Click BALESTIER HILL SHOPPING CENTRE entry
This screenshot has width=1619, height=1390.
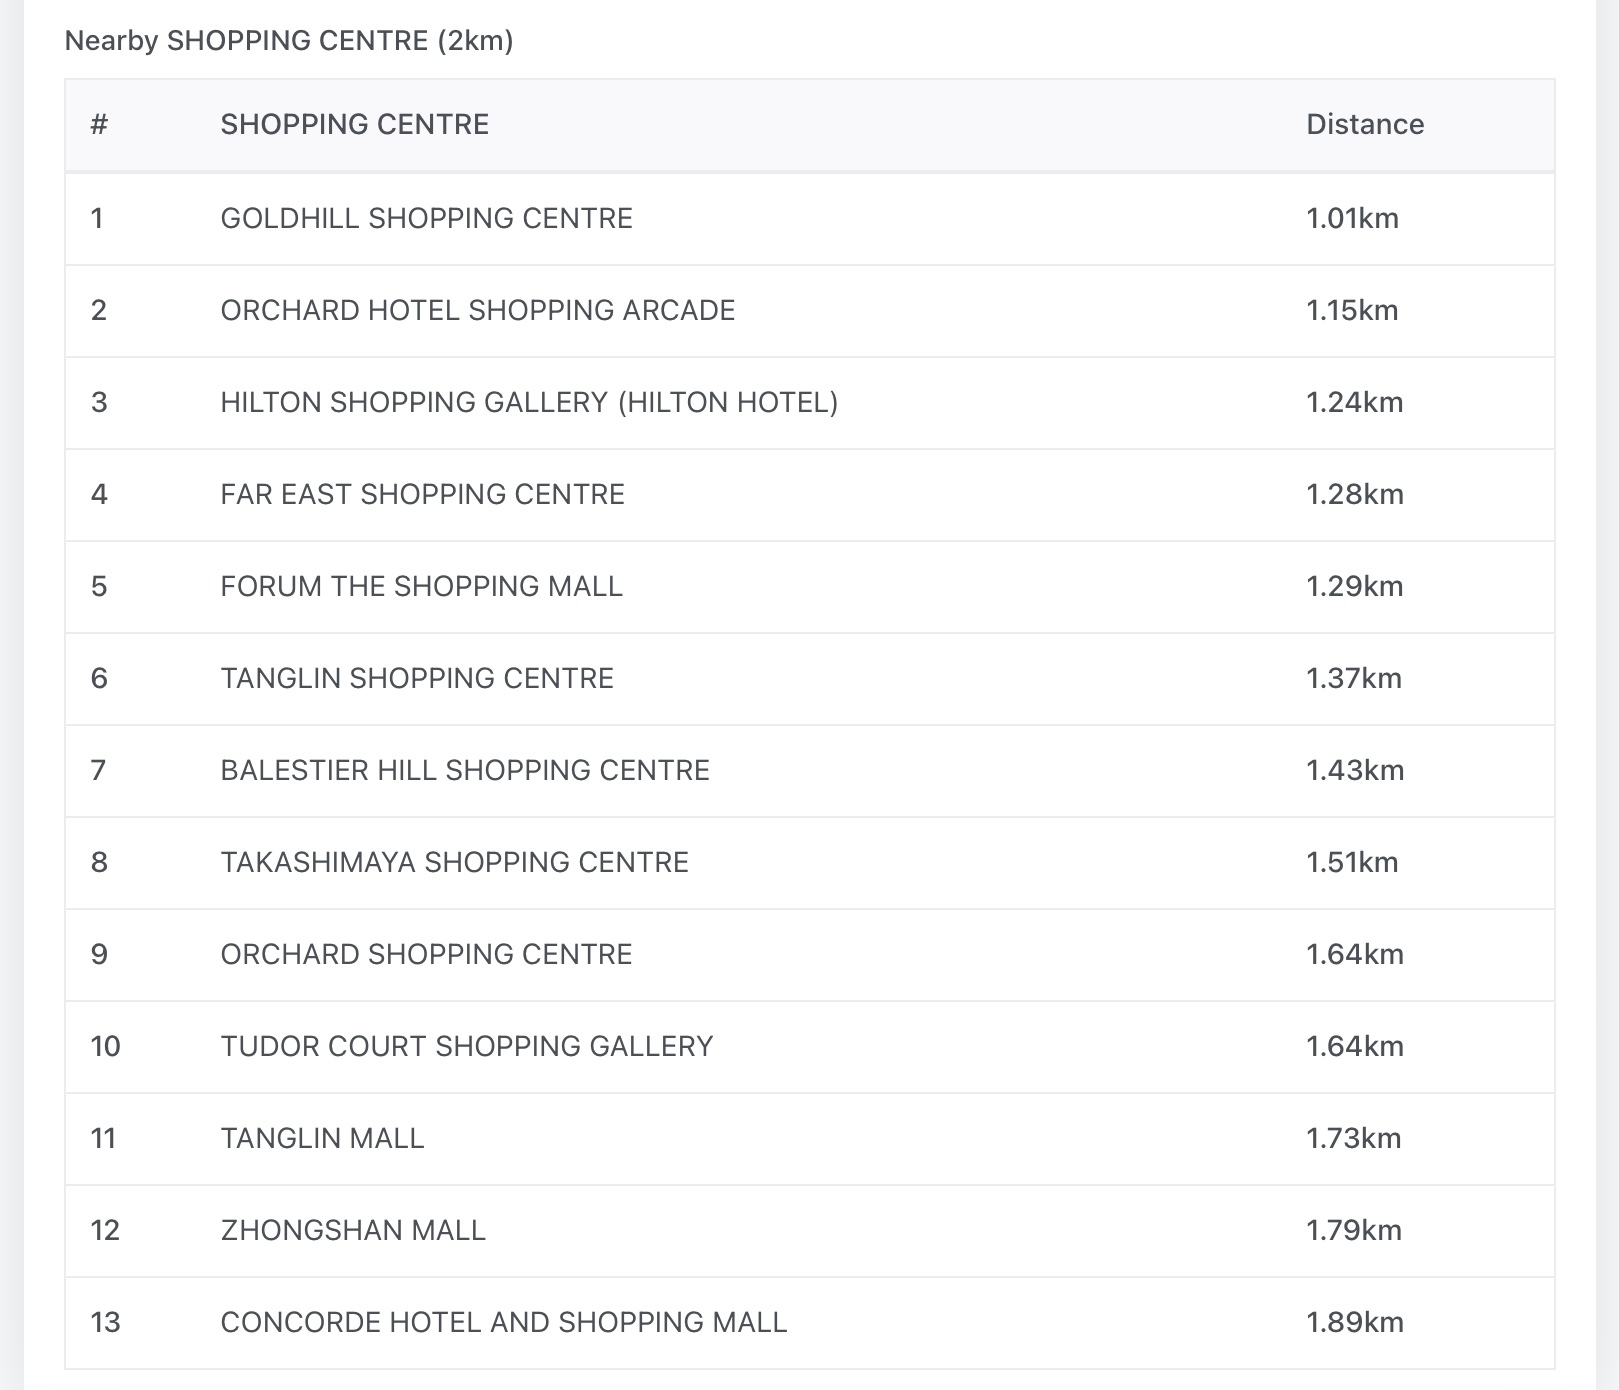pos(465,770)
